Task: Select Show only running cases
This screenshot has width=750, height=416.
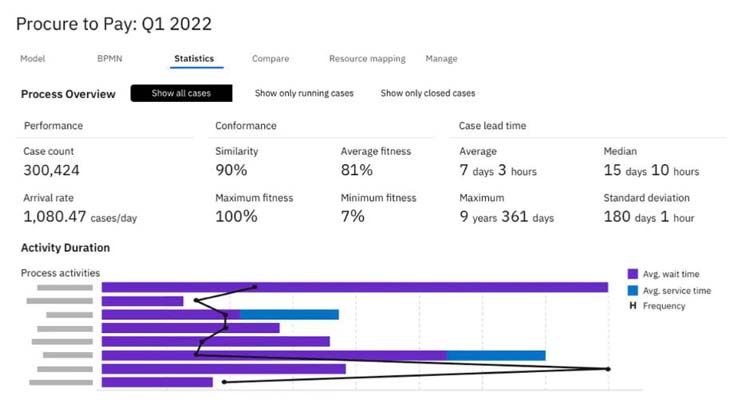Action: 304,93
